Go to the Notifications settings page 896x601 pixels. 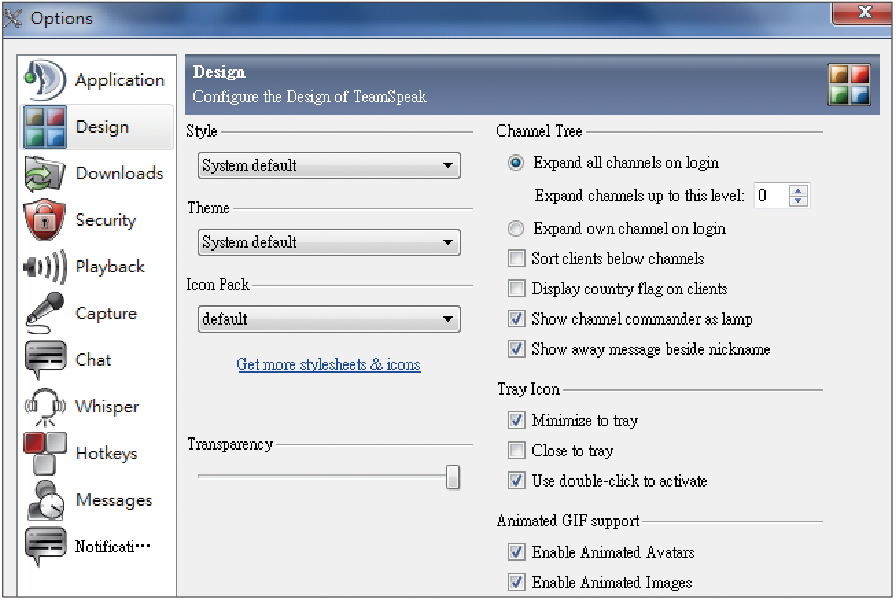112,547
